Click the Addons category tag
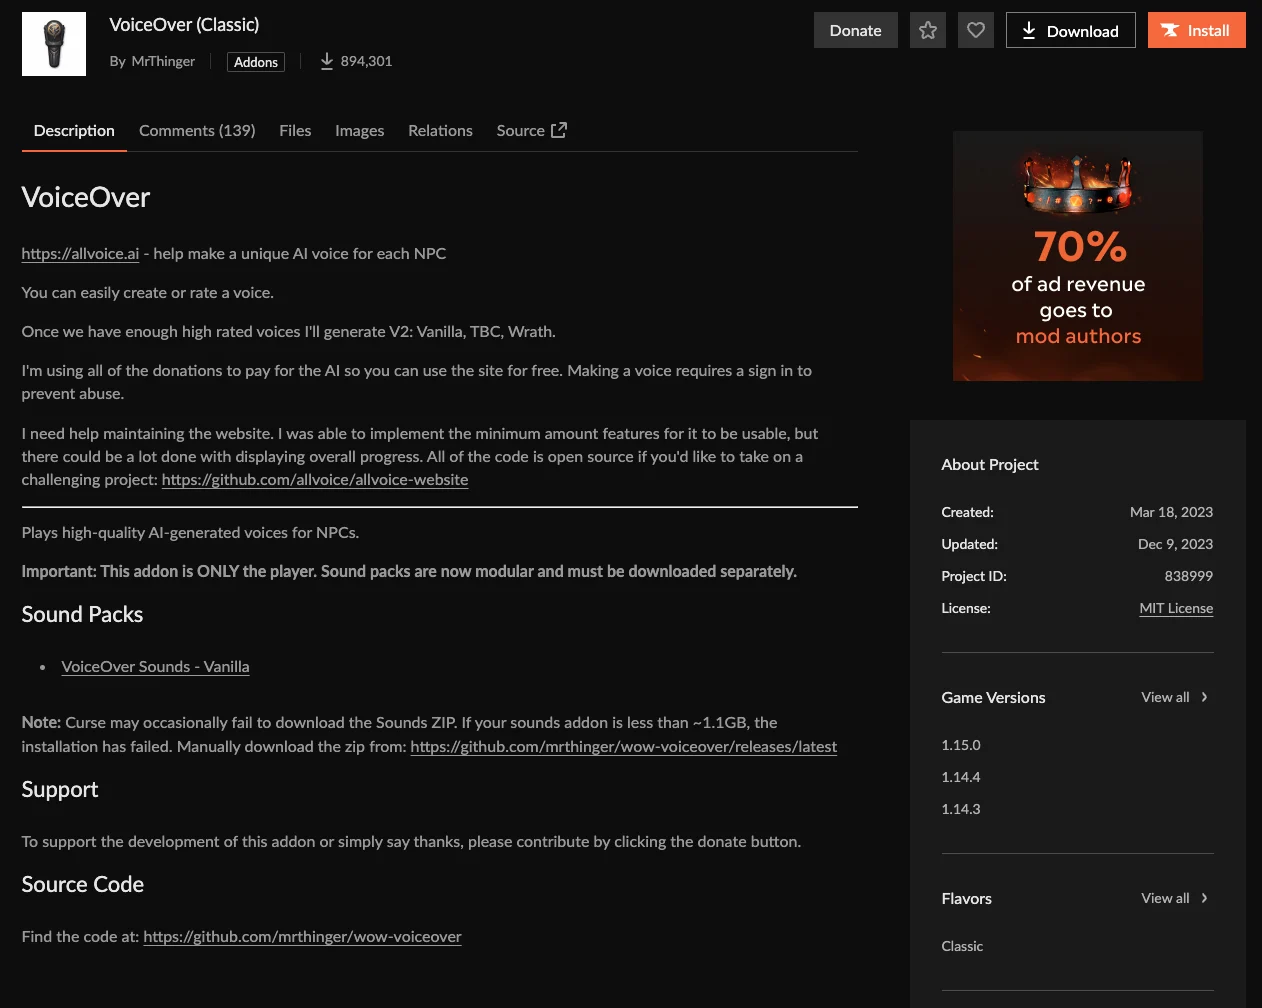The image size is (1262, 1008). [256, 62]
